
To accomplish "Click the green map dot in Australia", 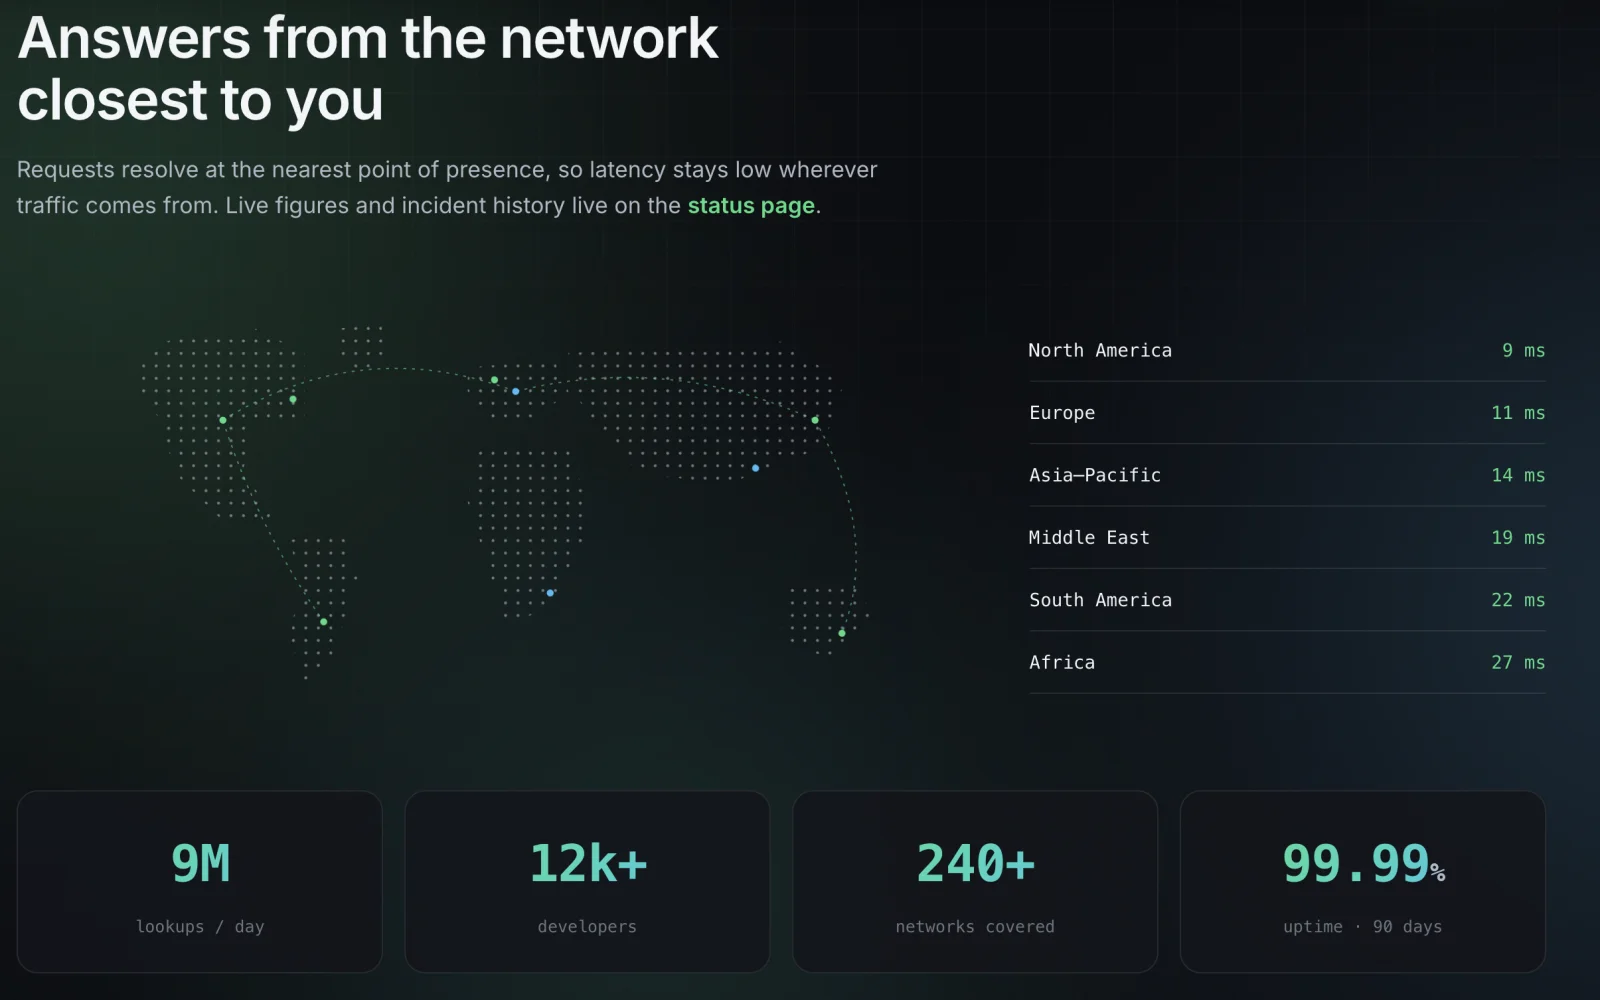I will [842, 633].
